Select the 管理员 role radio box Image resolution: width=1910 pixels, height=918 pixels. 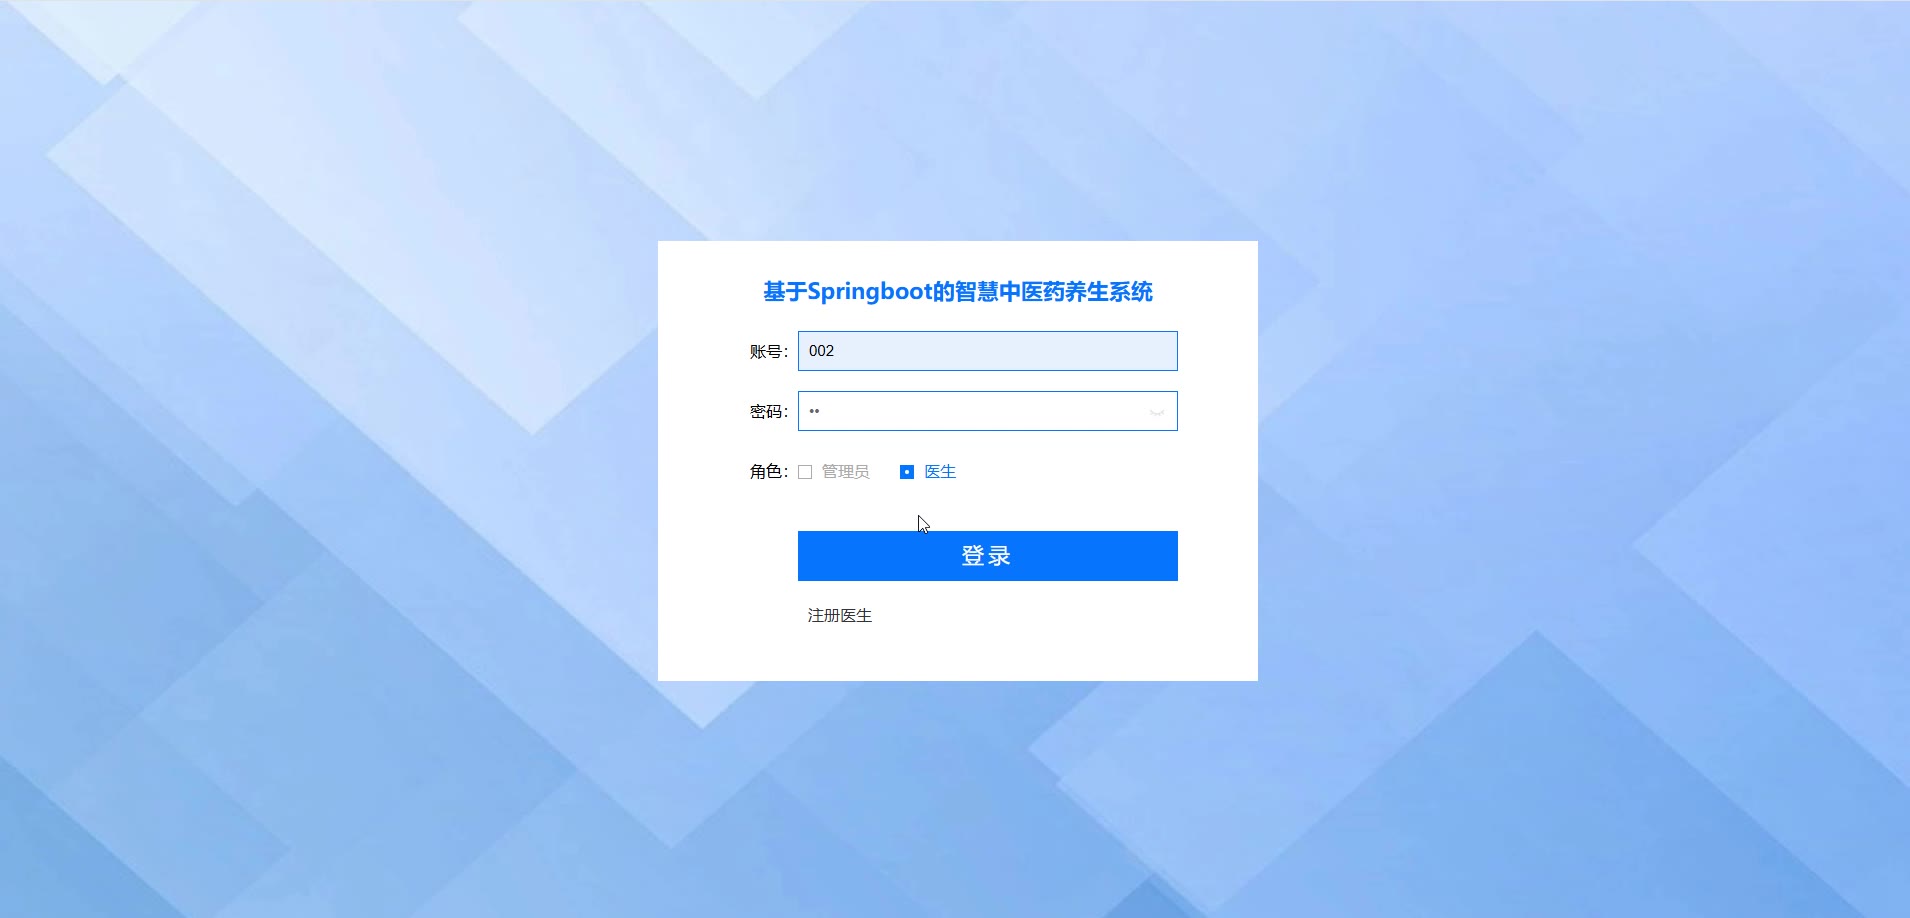point(805,472)
